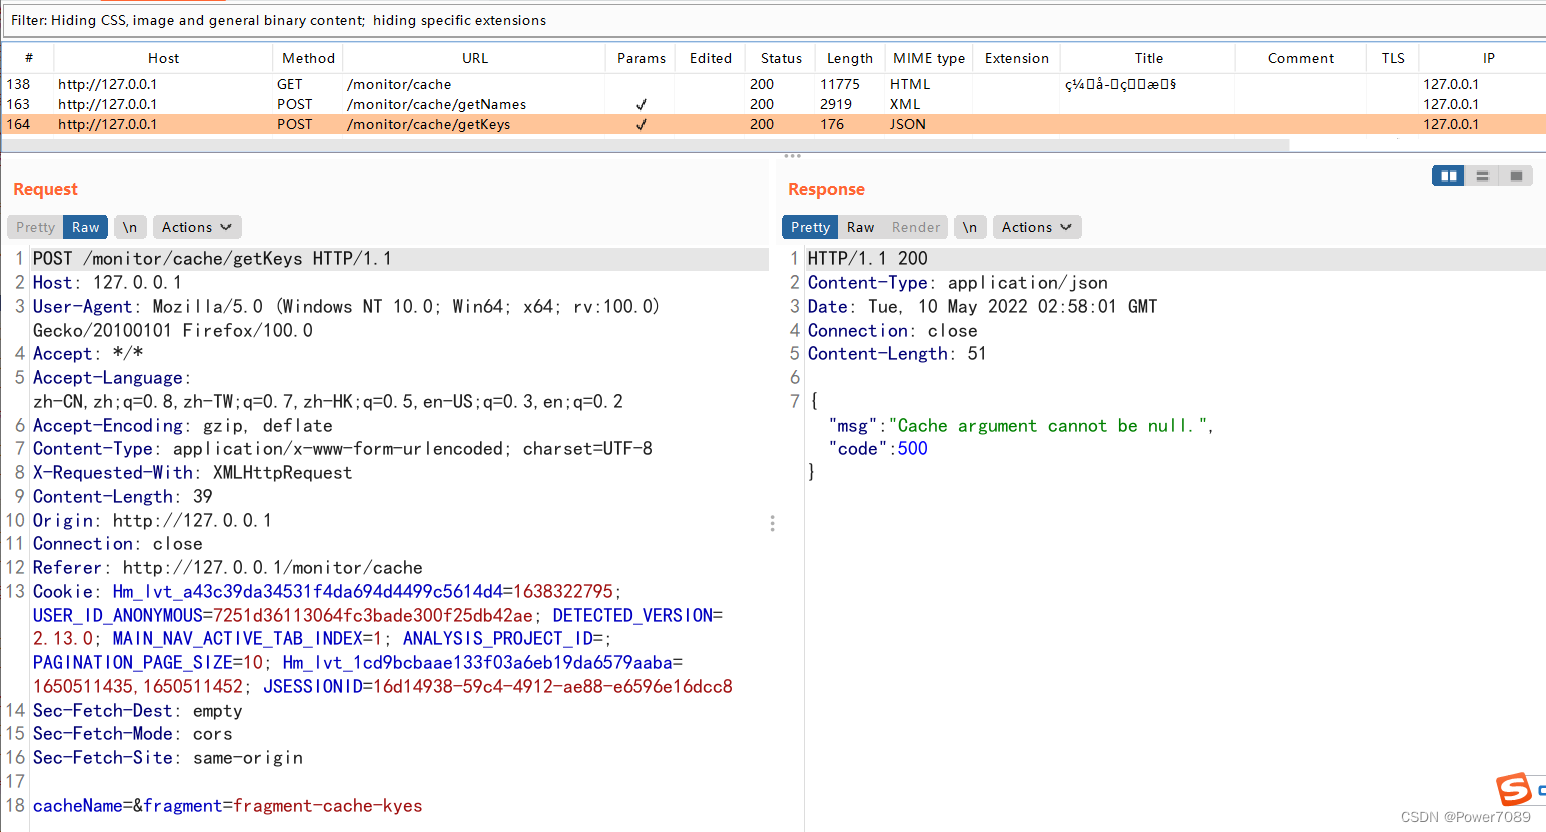Click the Response panel heading
Image resolution: width=1546 pixels, height=832 pixels.
pos(826,189)
